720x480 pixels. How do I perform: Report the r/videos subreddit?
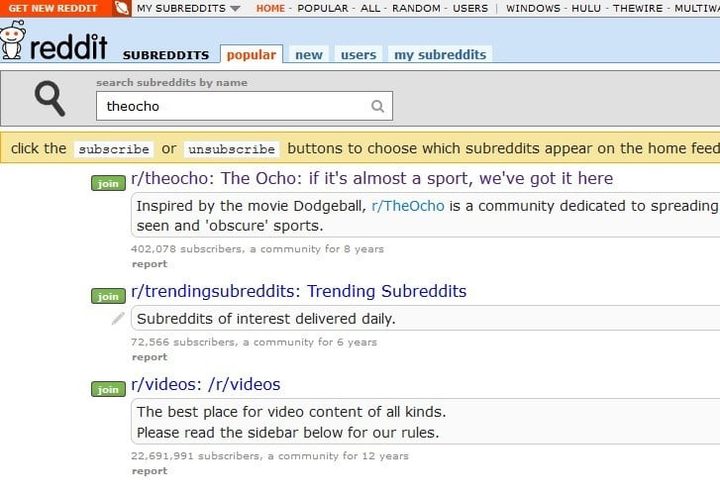pyautogui.click(x=149, y=471)
